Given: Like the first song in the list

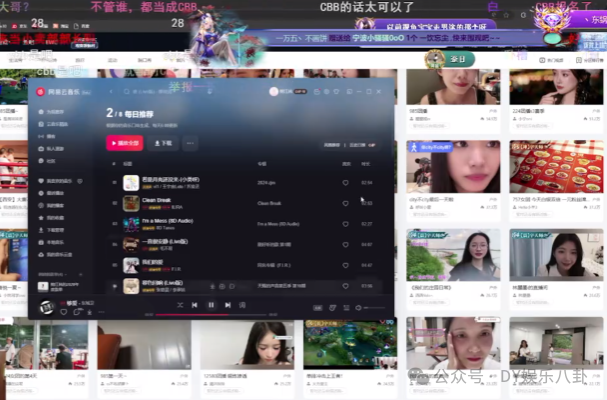Looking at the screenshot, I should coord(345,182).
